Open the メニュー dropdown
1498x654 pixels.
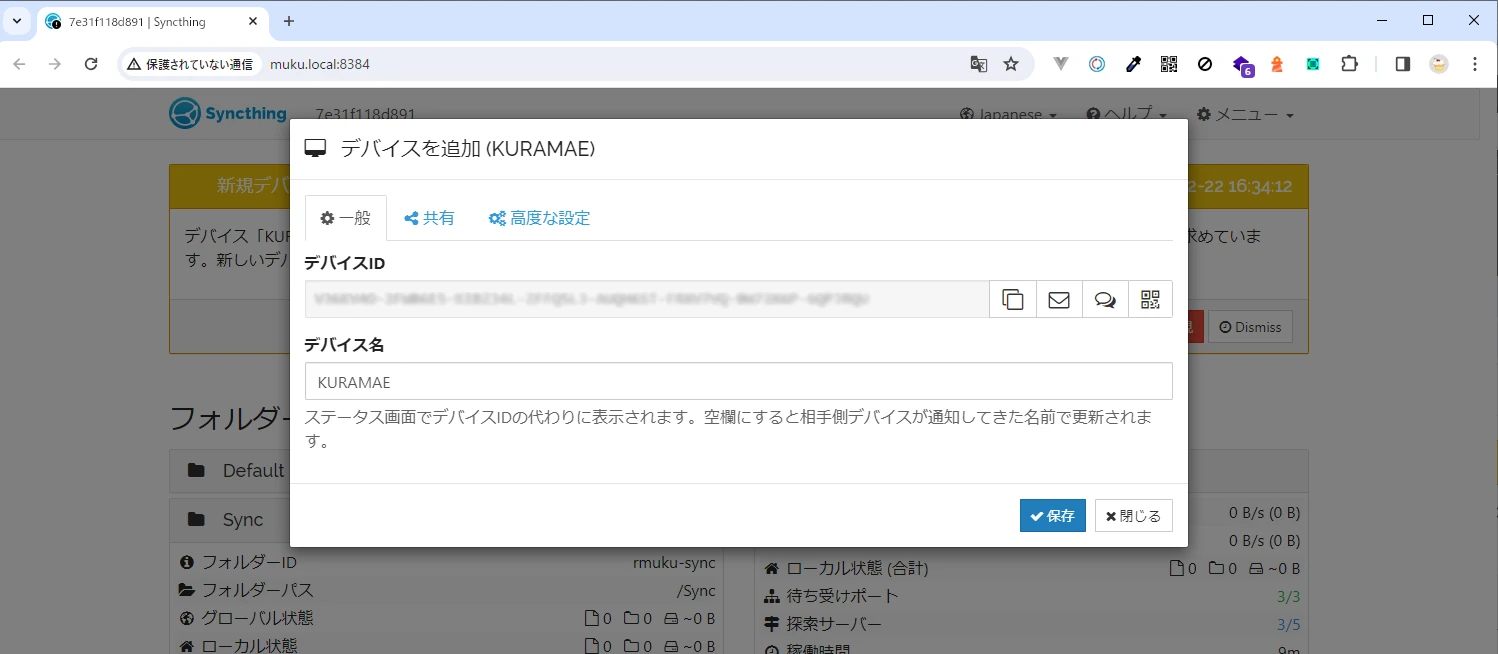point(1245,115)
